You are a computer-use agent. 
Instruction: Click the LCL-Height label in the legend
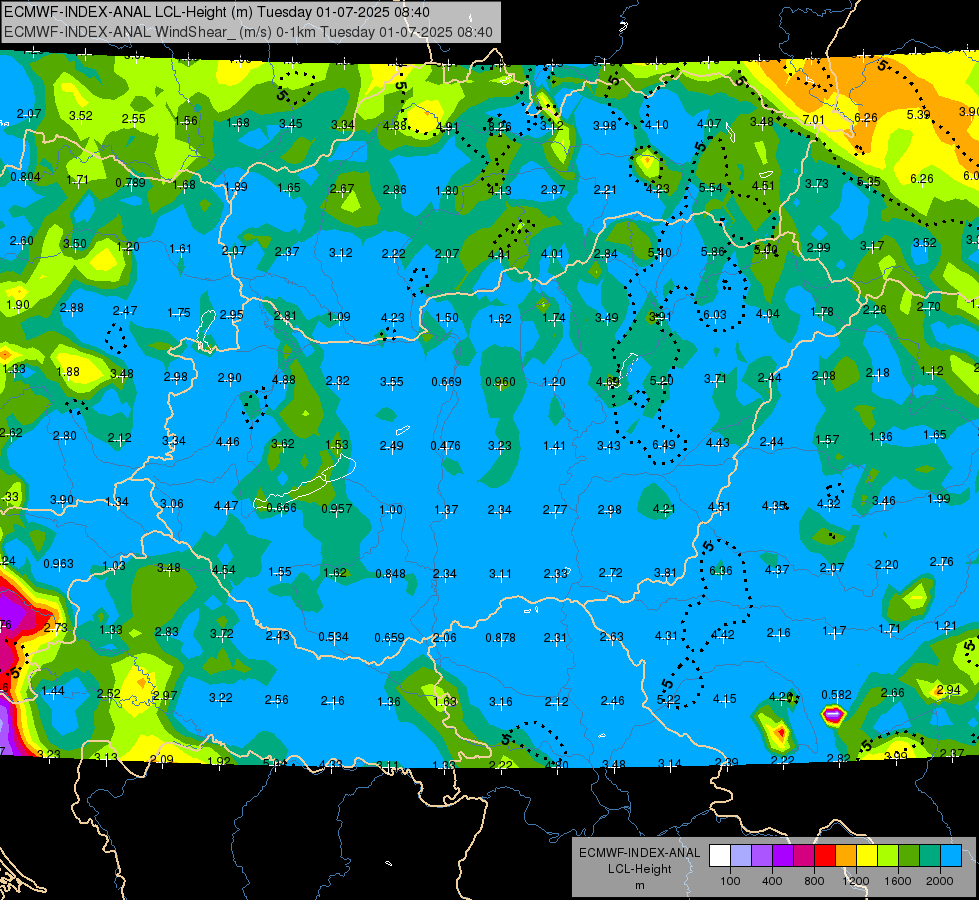click(x=639, y=869)
